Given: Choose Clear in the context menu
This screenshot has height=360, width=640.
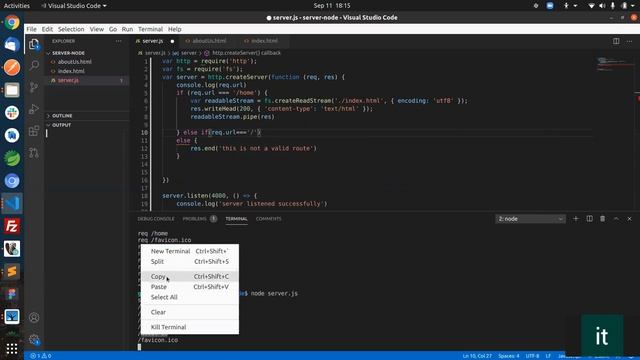Looking at the screenshot, I should coord(190,312).
